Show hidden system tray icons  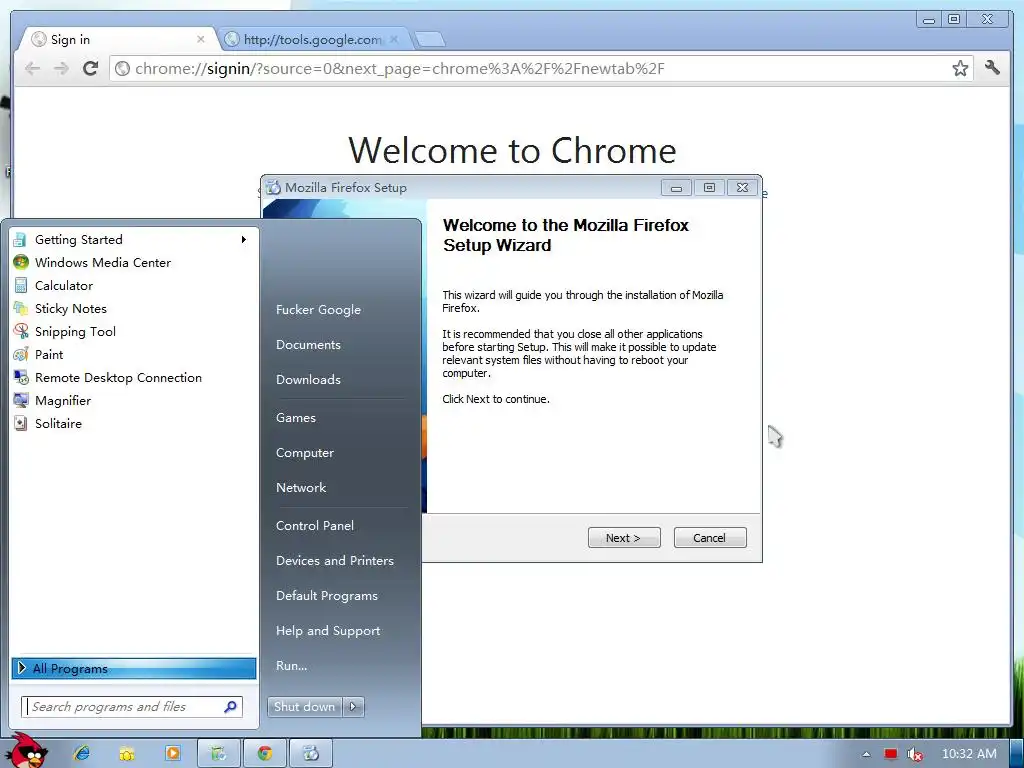pyautogui.click(x=867, y=754)
